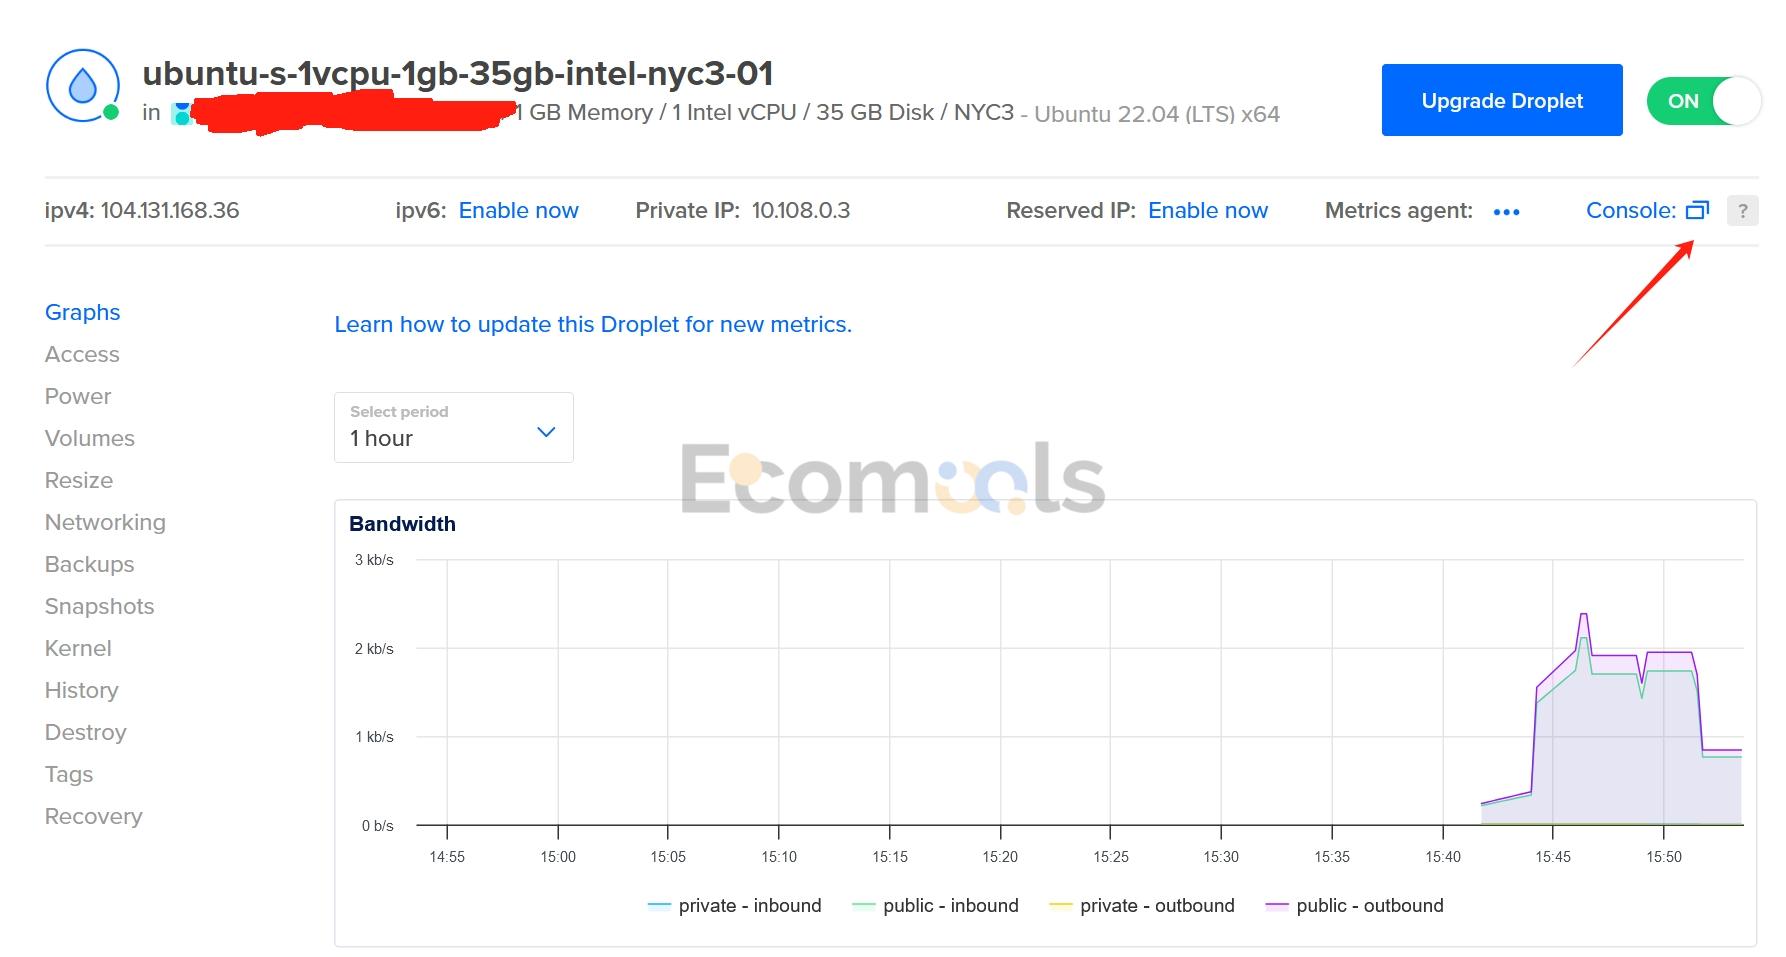Screen dimensions: 1786x957
Task: Click the project icon after 'in'
Action: [x=181, y=113]
